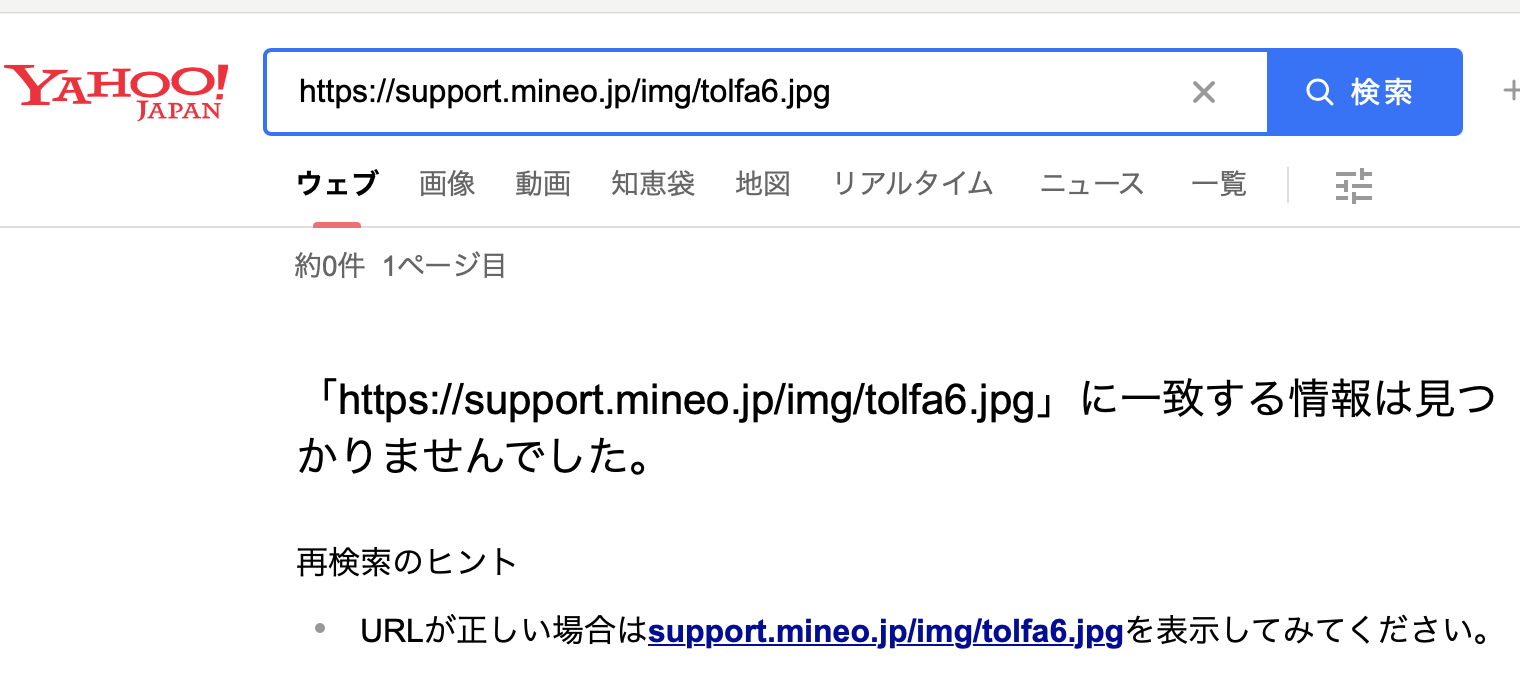
Task: Click the magnifier icon in the search button
Action: 1320,93
